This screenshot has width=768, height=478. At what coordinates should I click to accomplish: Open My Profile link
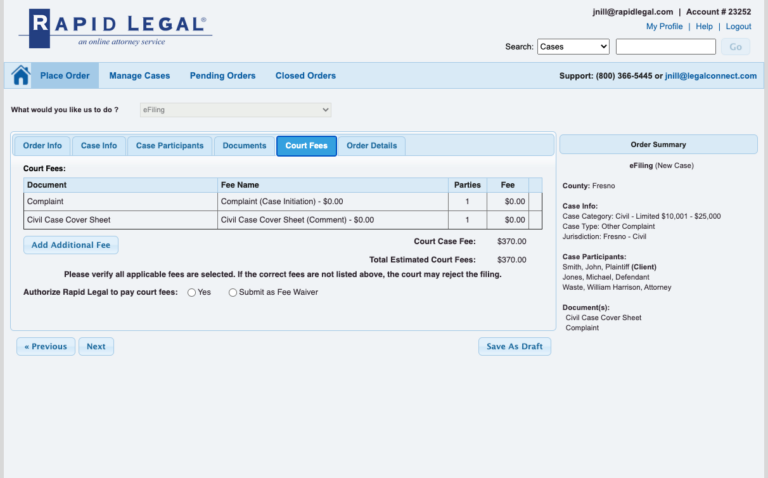point(664,26)
